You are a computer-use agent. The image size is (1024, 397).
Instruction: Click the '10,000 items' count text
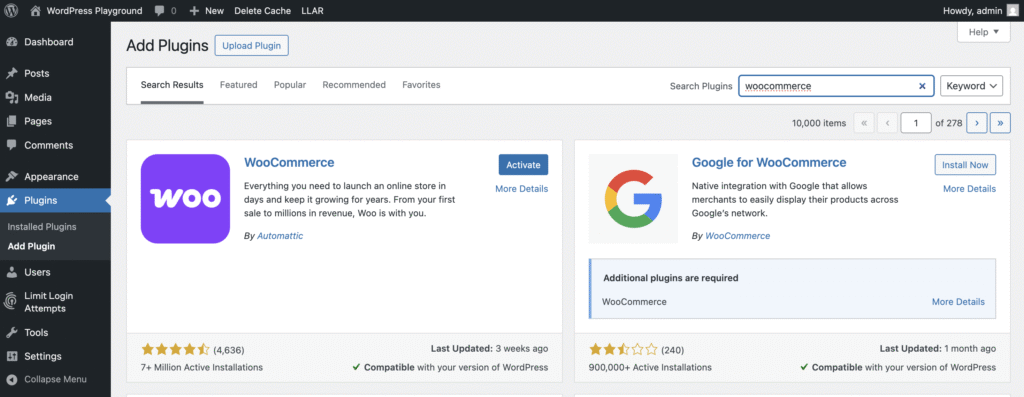tap(819, 123)
